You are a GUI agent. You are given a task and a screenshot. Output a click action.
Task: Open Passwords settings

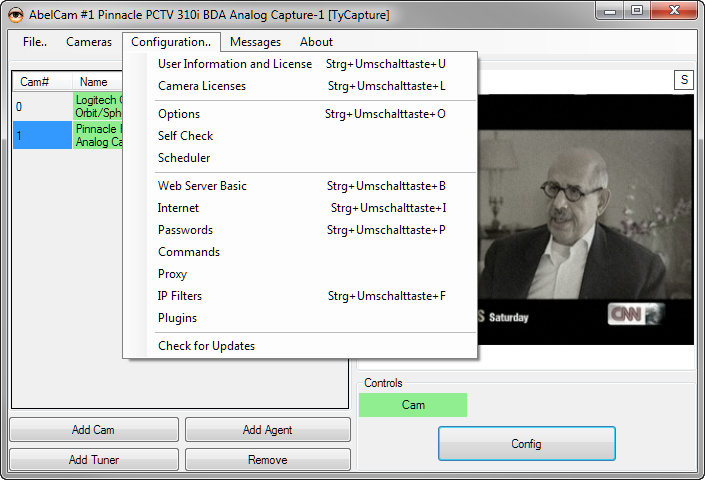[x=185, y=230]
